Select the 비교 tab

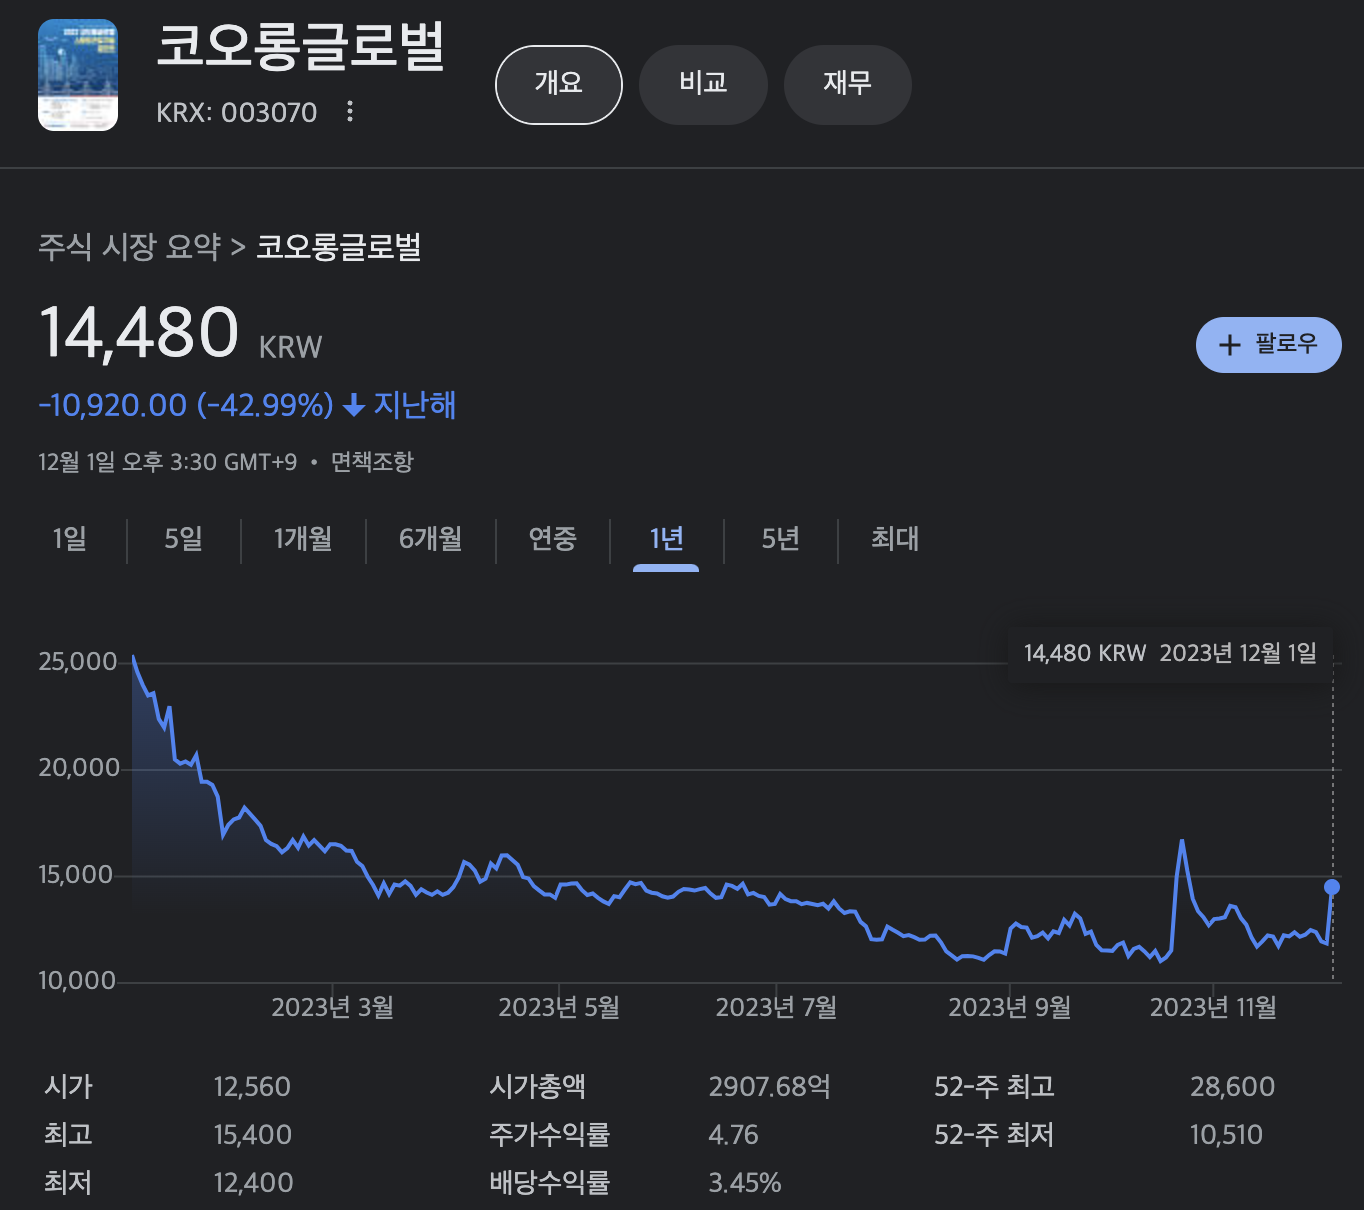point(703,84)
